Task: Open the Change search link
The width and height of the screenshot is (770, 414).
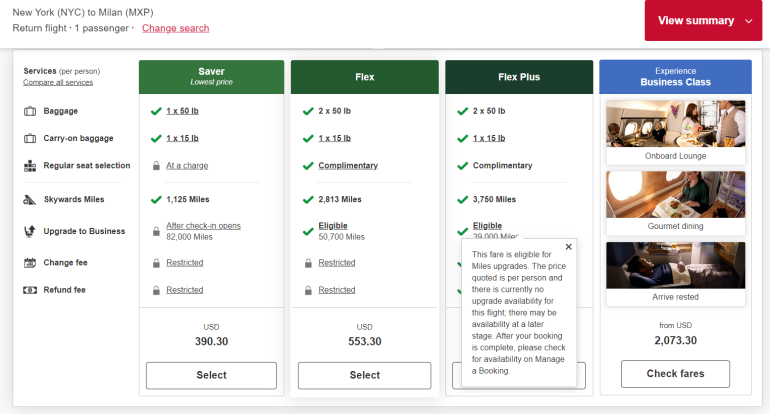Action: click(x=175, y=28)
